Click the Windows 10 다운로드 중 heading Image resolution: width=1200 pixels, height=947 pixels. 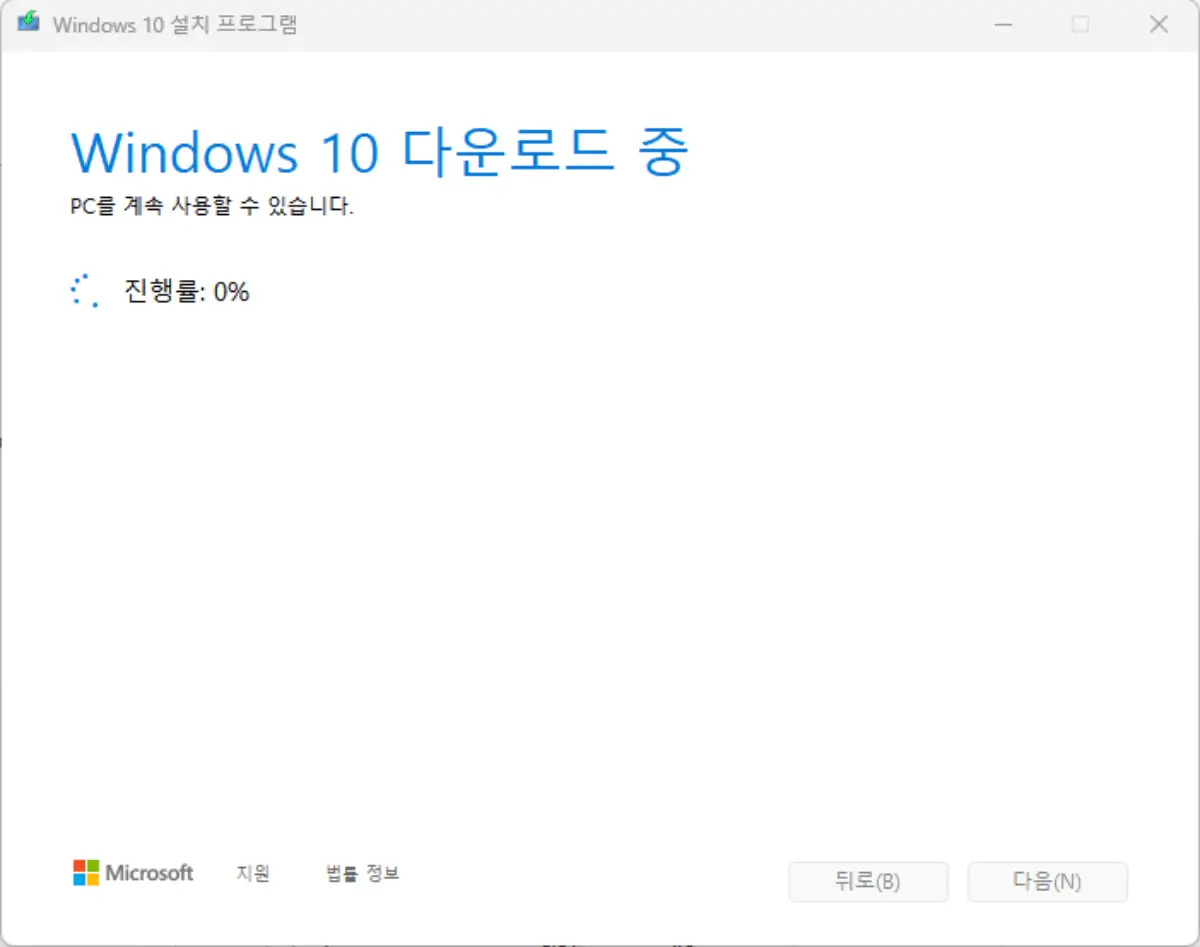point(380,152)
